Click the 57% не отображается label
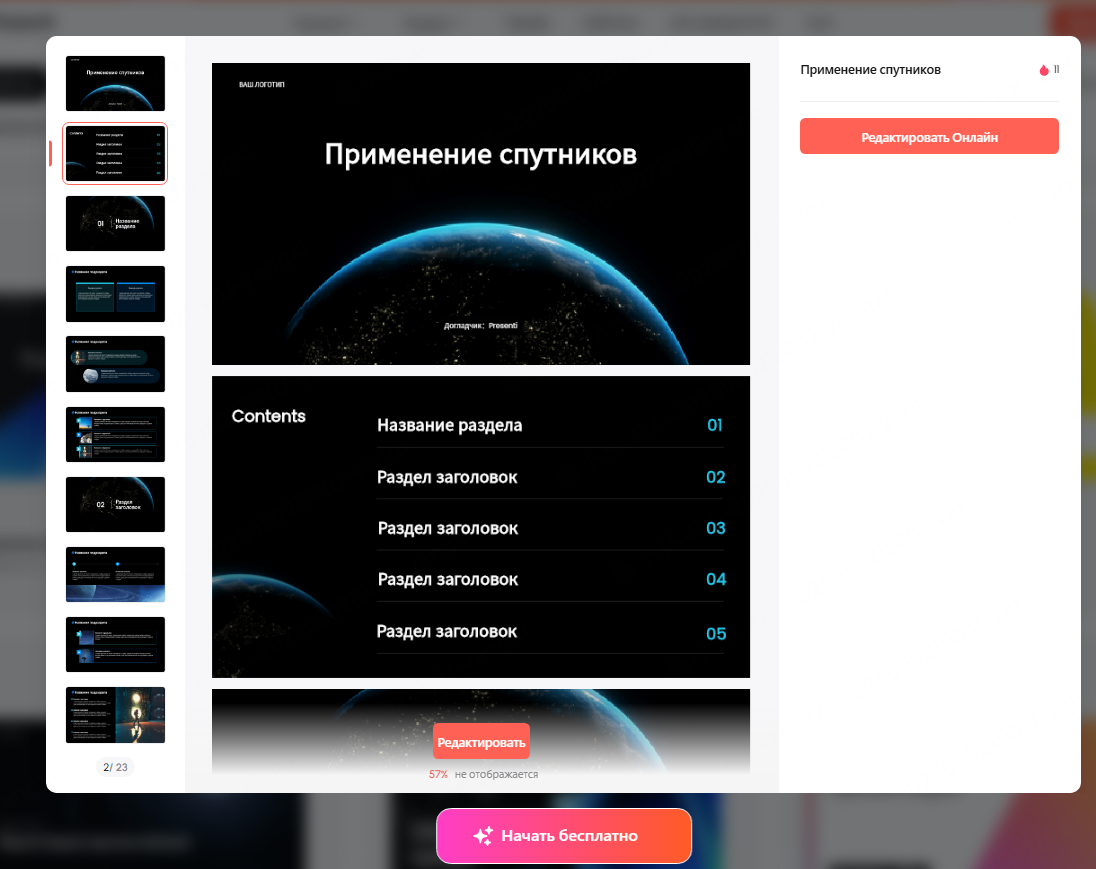Image resolution: width=1096 pixels, height=869 pixels. click(x=483, y=774)
